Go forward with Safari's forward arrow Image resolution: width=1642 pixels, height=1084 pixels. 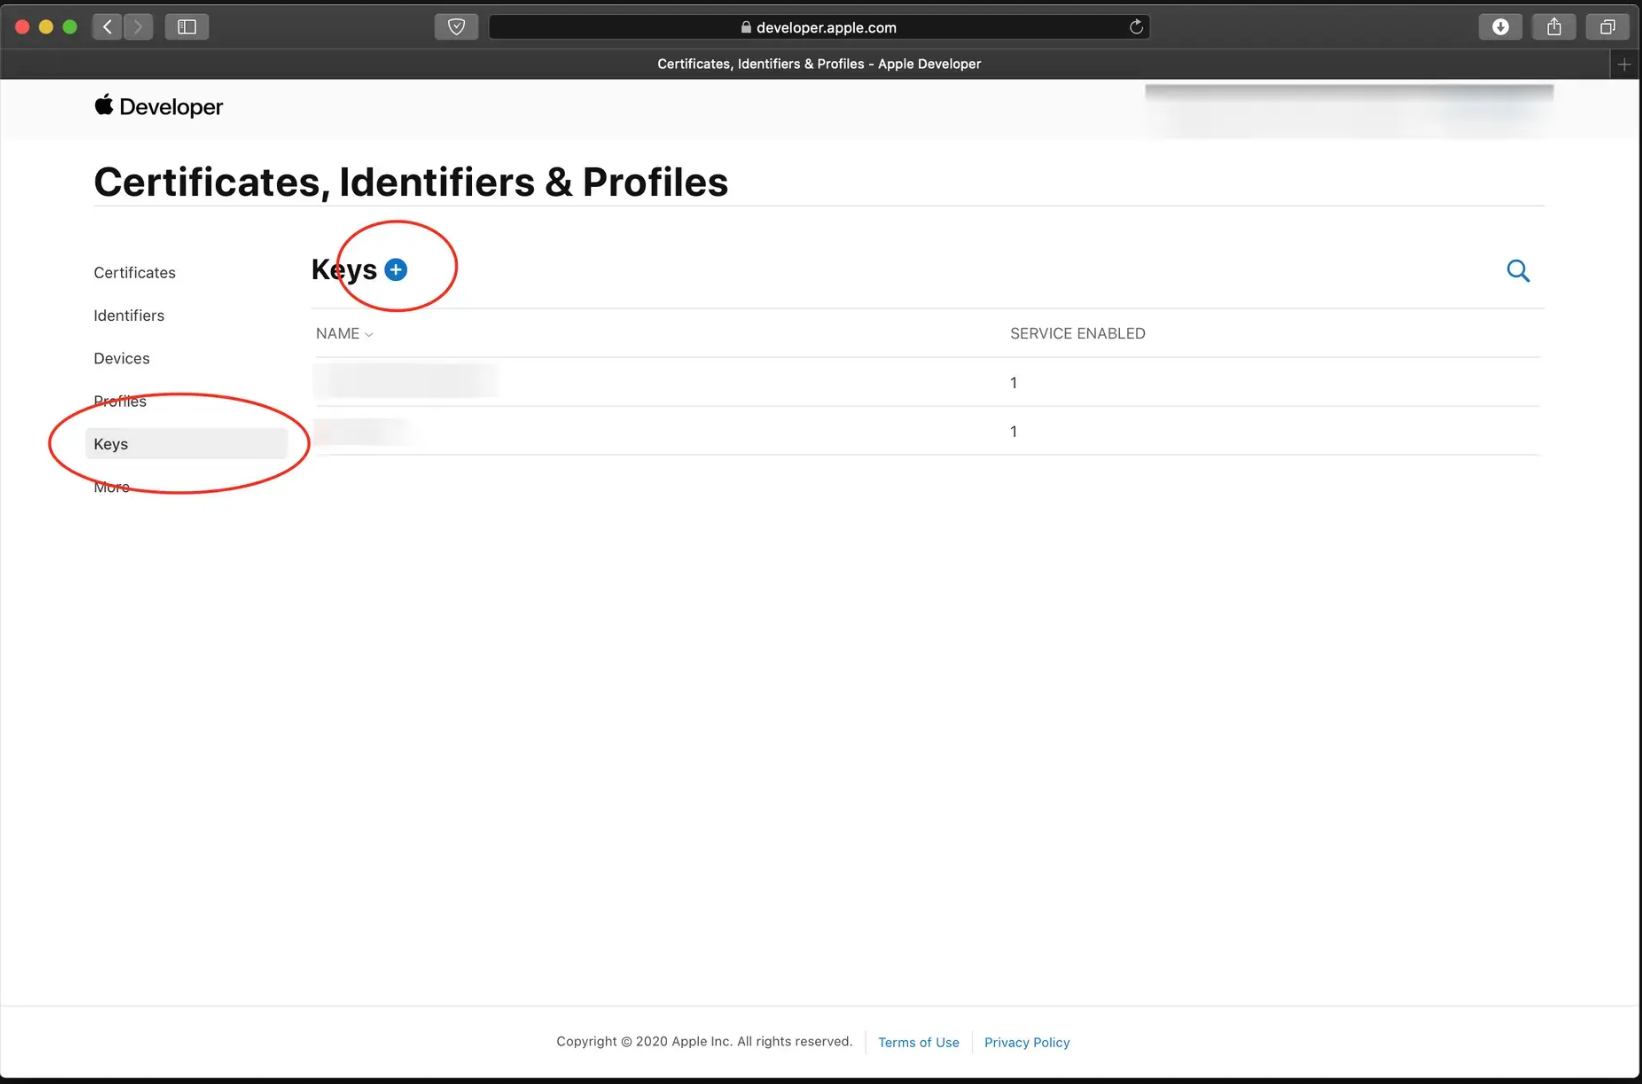[138, 27]
